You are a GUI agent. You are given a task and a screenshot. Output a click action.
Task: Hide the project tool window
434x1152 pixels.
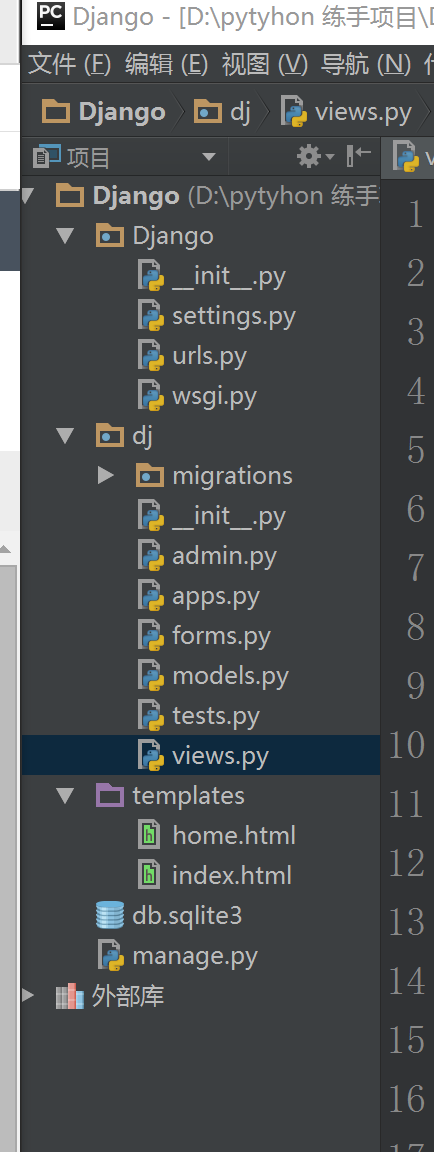[359, 156]
